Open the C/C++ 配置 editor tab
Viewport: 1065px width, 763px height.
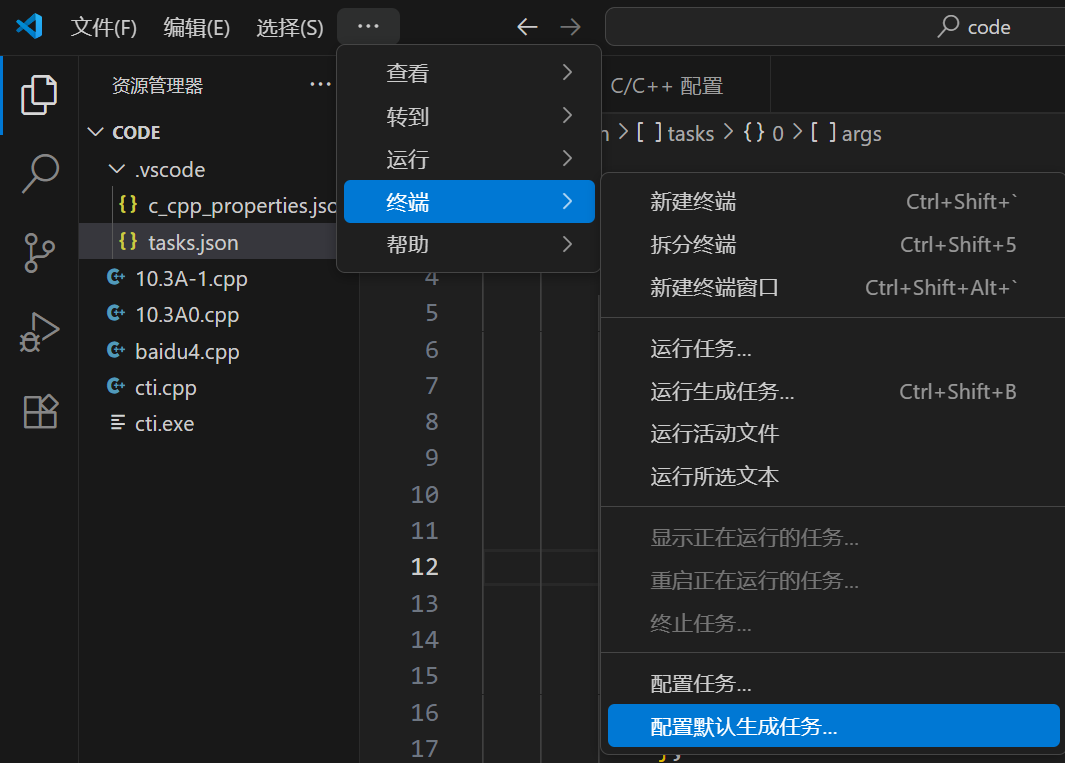pos(666,86)
